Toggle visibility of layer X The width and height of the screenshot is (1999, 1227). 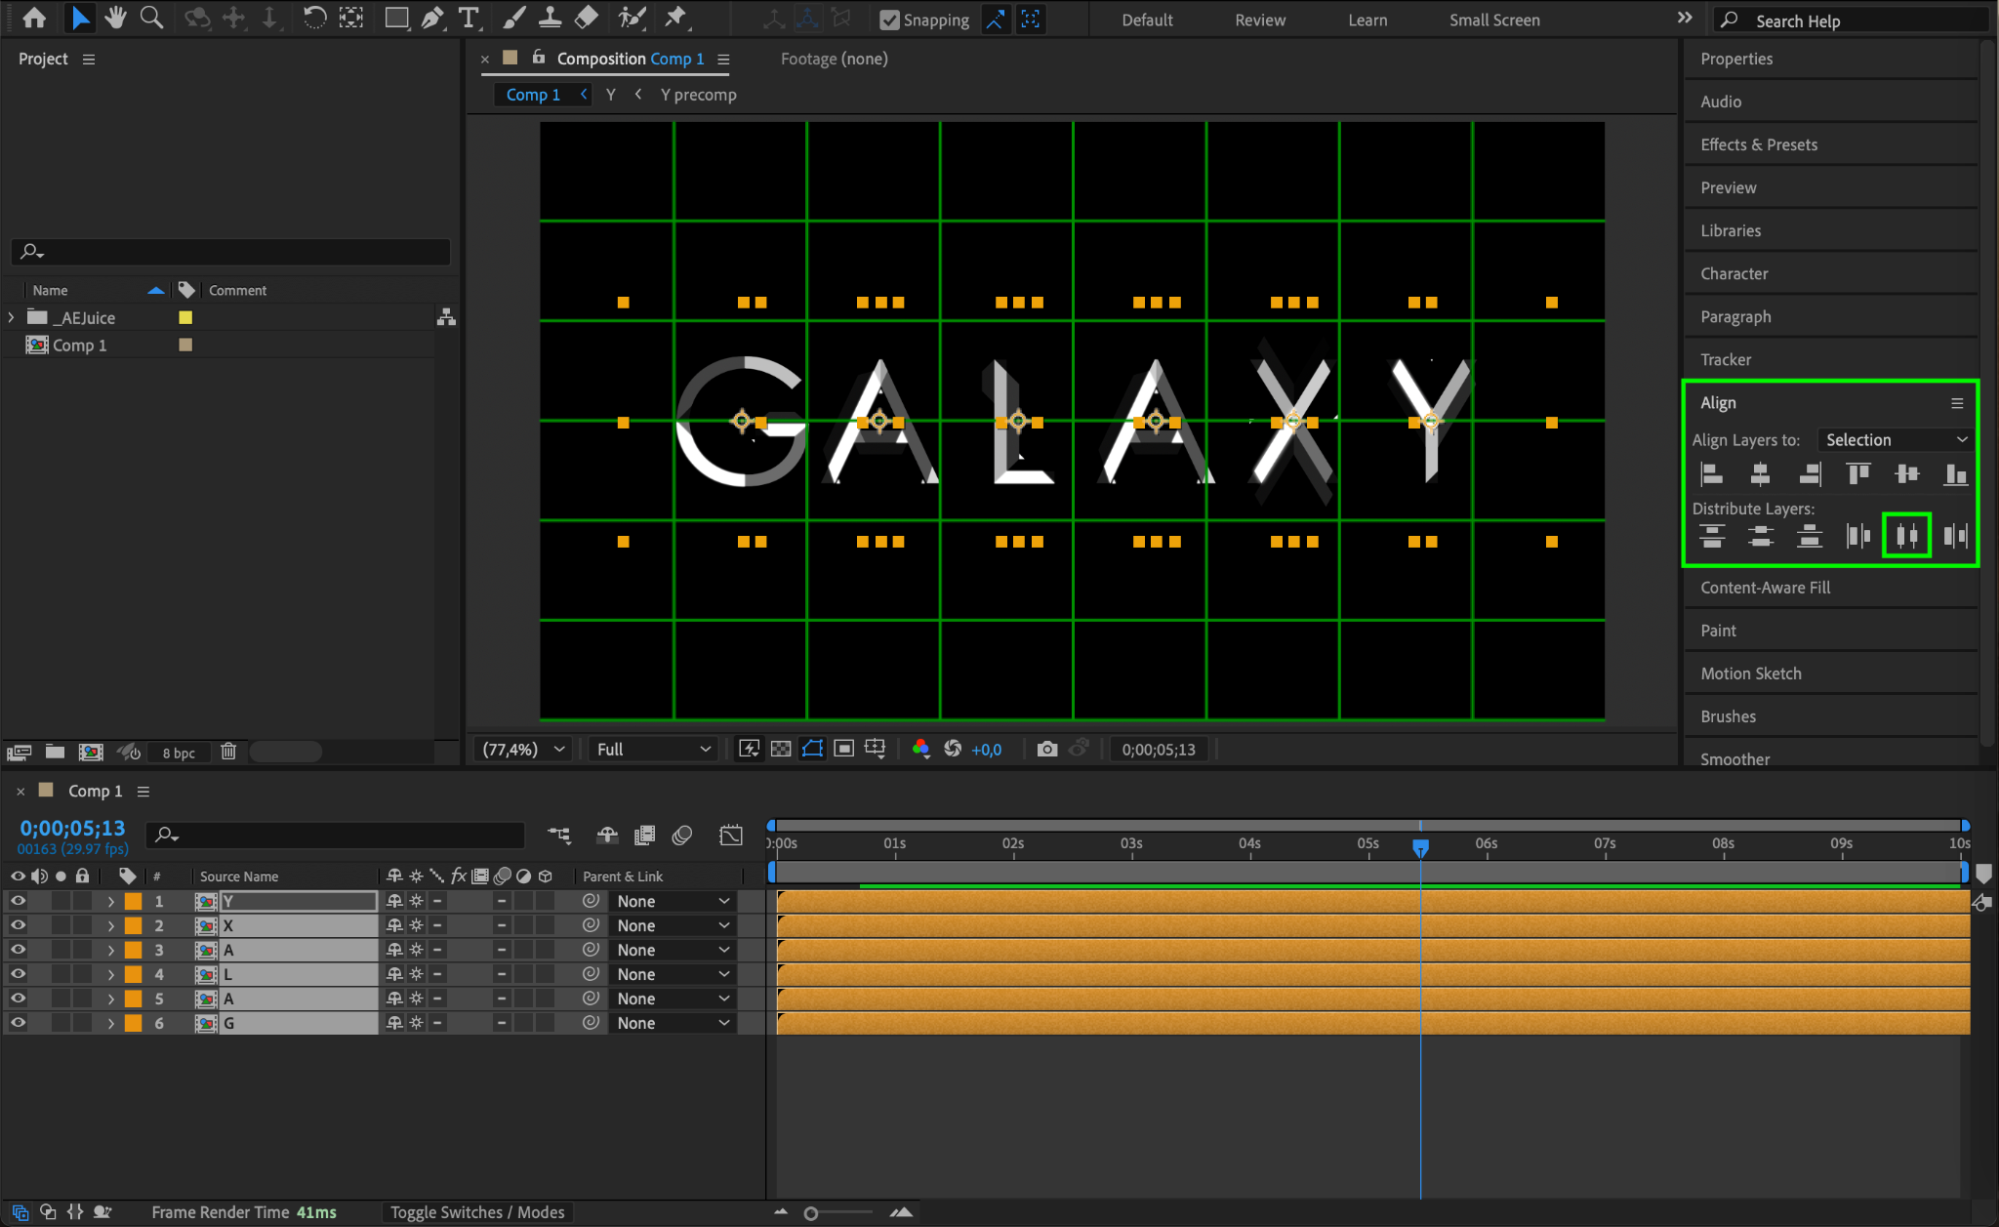18,926
